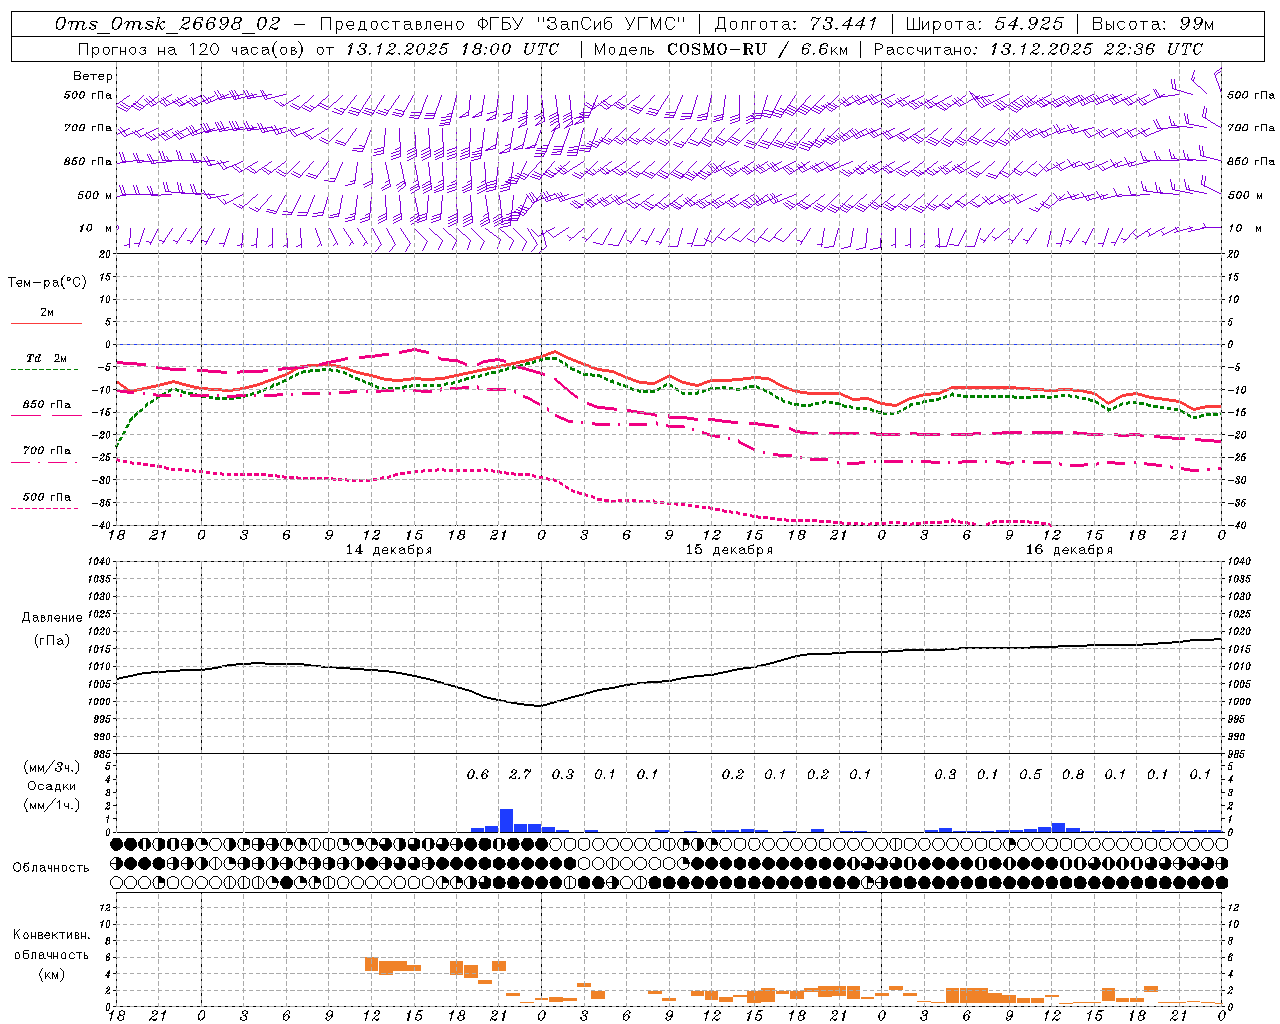
Task: Click the 700 гПа temperature legend entry
Action: pos(47,450)
